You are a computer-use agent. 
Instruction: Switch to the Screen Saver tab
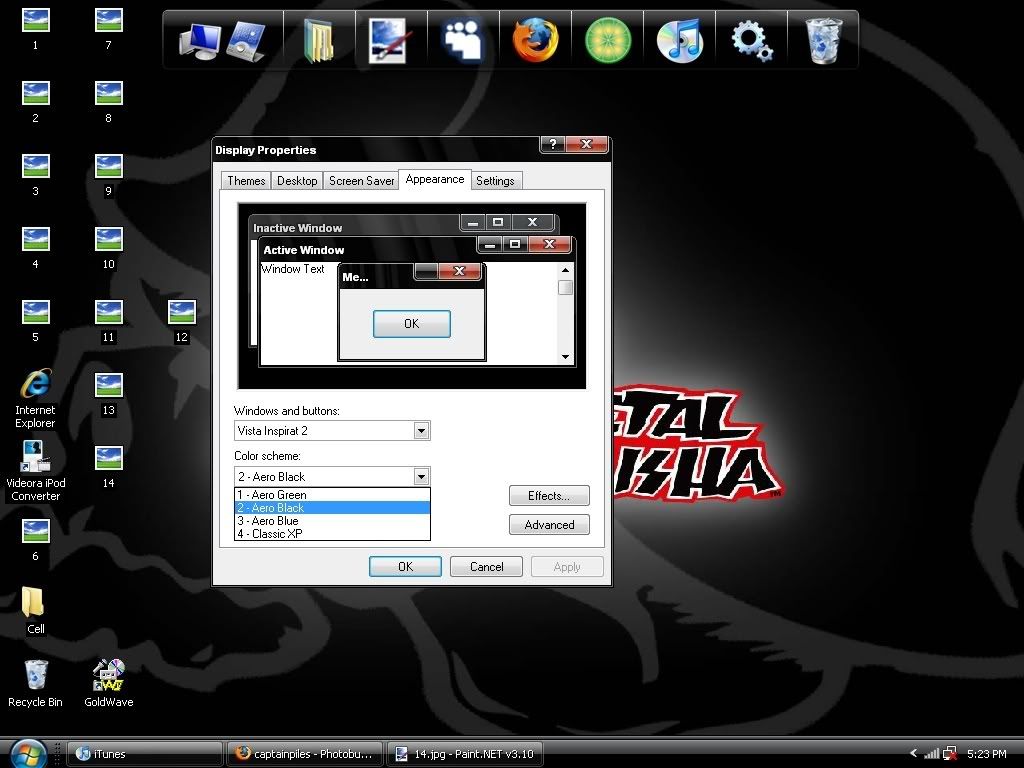pyautogui.click(x=361, y=181)
